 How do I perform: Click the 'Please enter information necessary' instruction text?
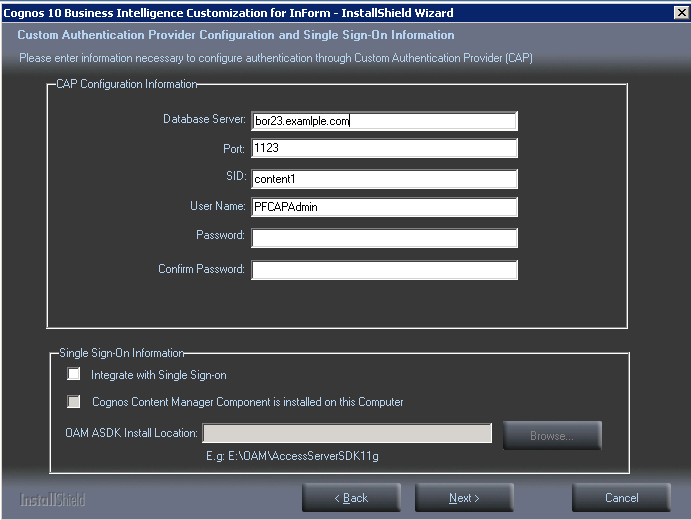coord(276,58)
